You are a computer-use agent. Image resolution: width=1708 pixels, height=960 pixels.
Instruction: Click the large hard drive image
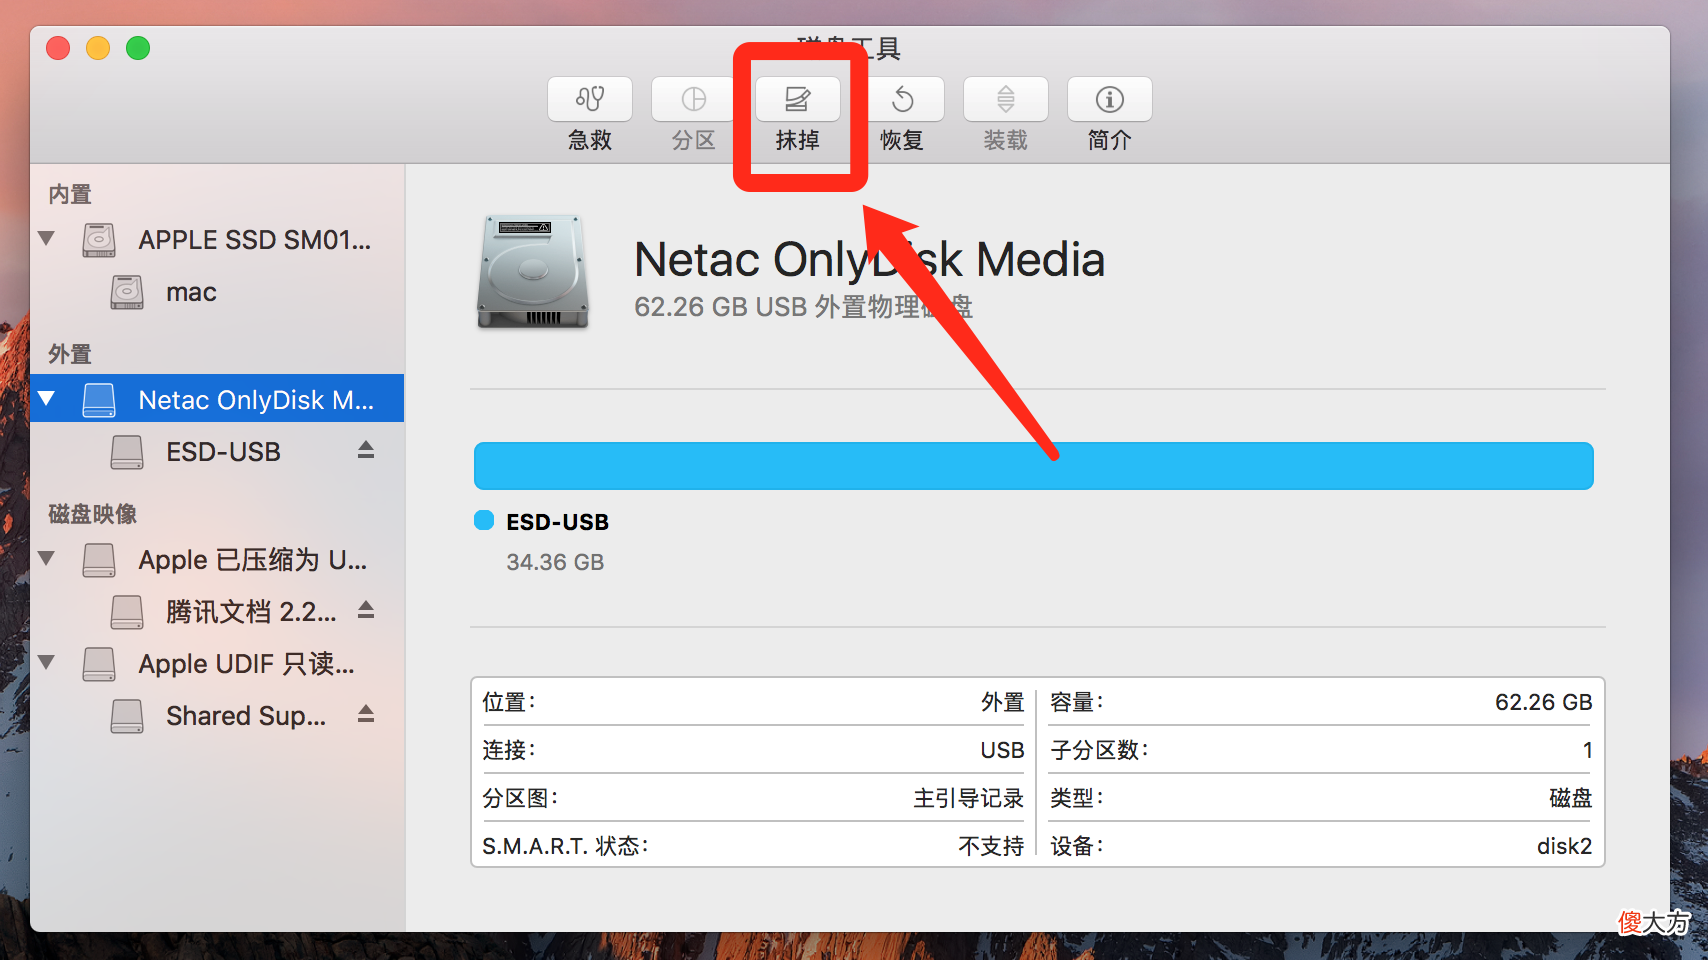coord(533,271)
